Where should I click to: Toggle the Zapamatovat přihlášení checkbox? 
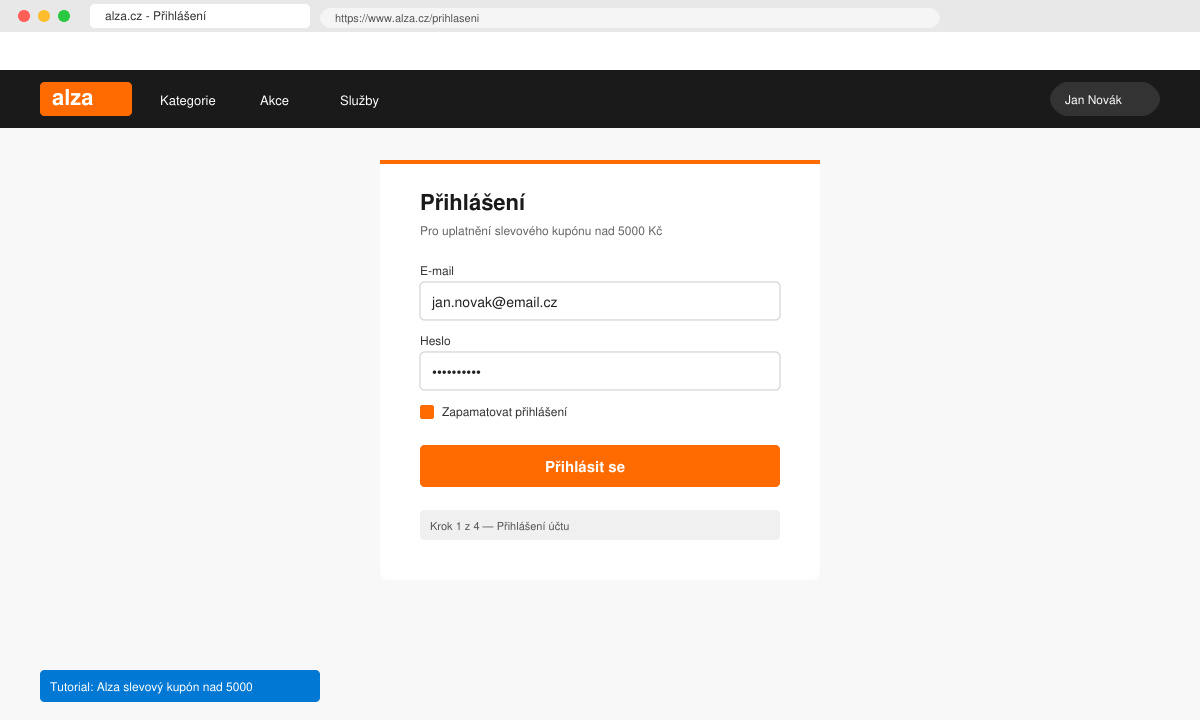[427, 412]
